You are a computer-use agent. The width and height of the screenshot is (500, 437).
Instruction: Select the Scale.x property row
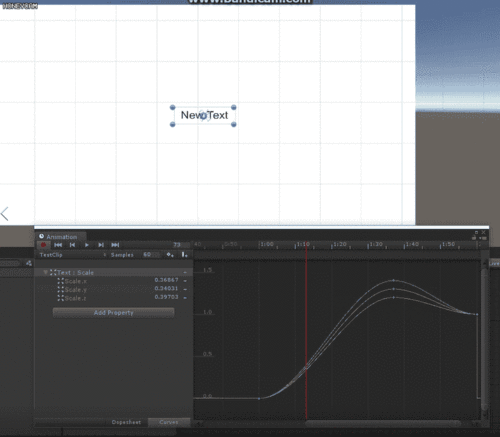point(113,281)
